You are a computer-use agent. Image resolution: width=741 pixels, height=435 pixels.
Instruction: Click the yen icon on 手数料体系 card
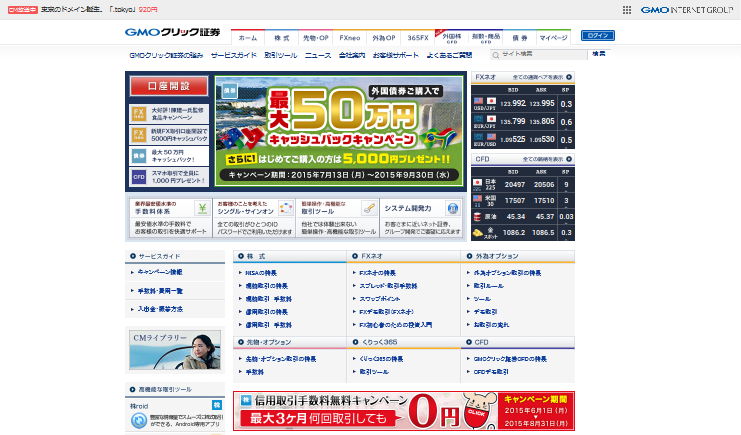click(x=202, y=209)
